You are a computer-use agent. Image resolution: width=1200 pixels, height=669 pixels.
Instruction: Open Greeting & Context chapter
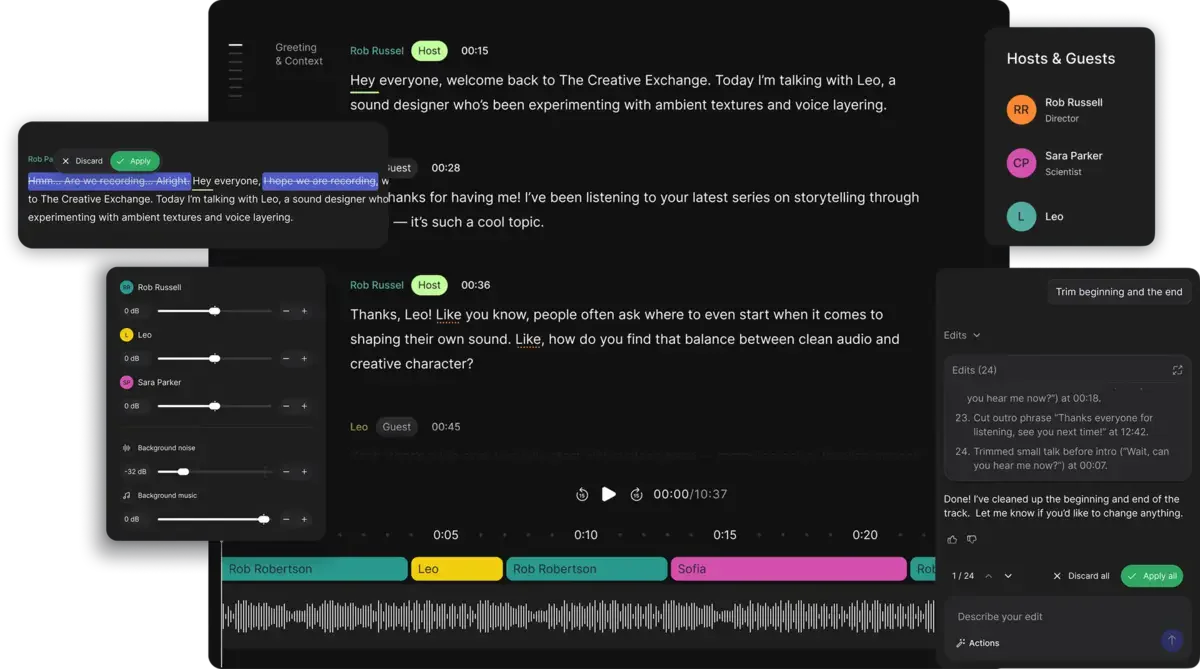(x=299, y=54)
